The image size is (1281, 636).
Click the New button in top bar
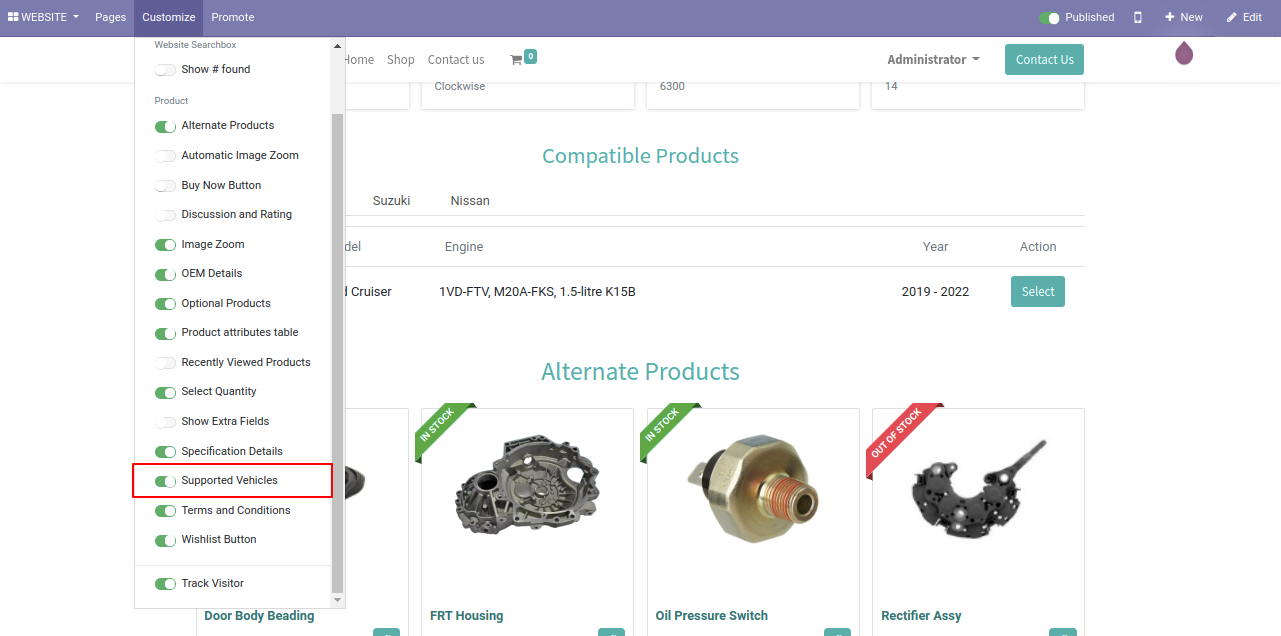coord(1183,17)
